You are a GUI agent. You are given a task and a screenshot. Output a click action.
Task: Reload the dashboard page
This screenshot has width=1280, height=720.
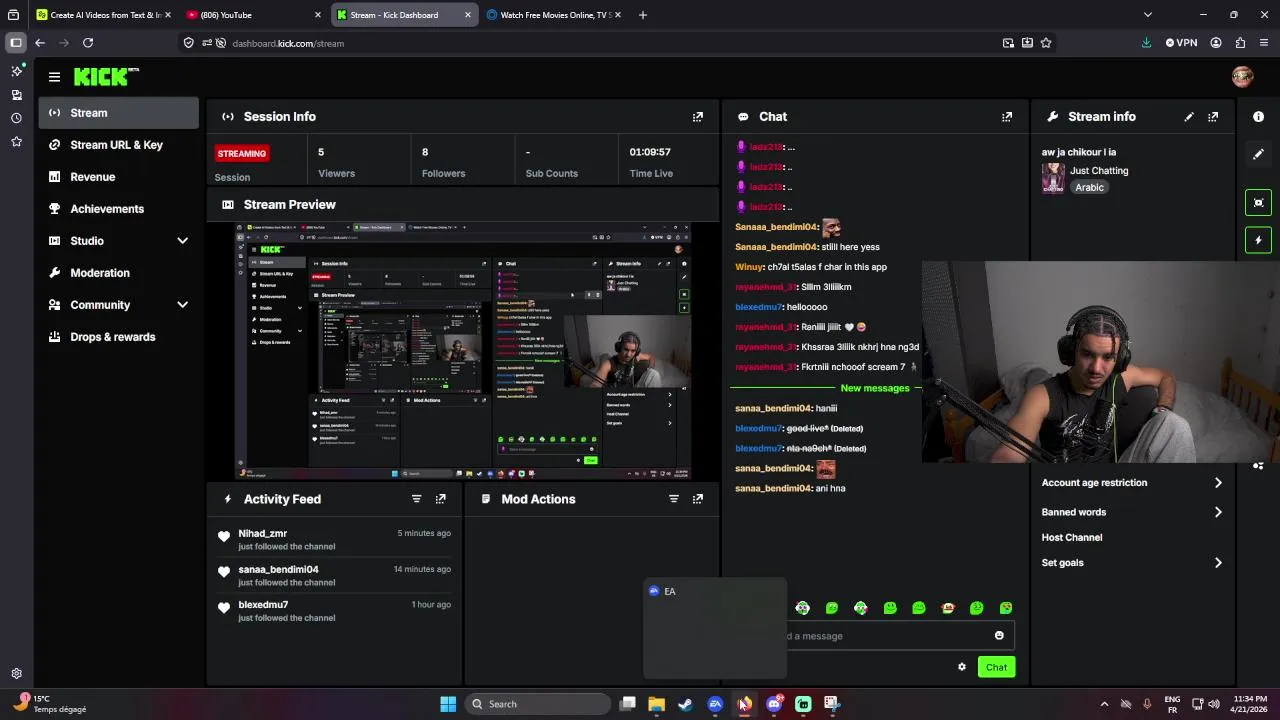[x=88, y=43]
